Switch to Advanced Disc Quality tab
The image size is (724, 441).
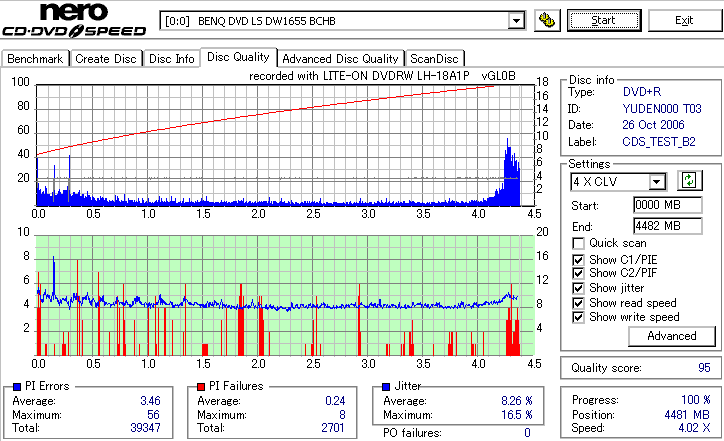click(340, 59)
